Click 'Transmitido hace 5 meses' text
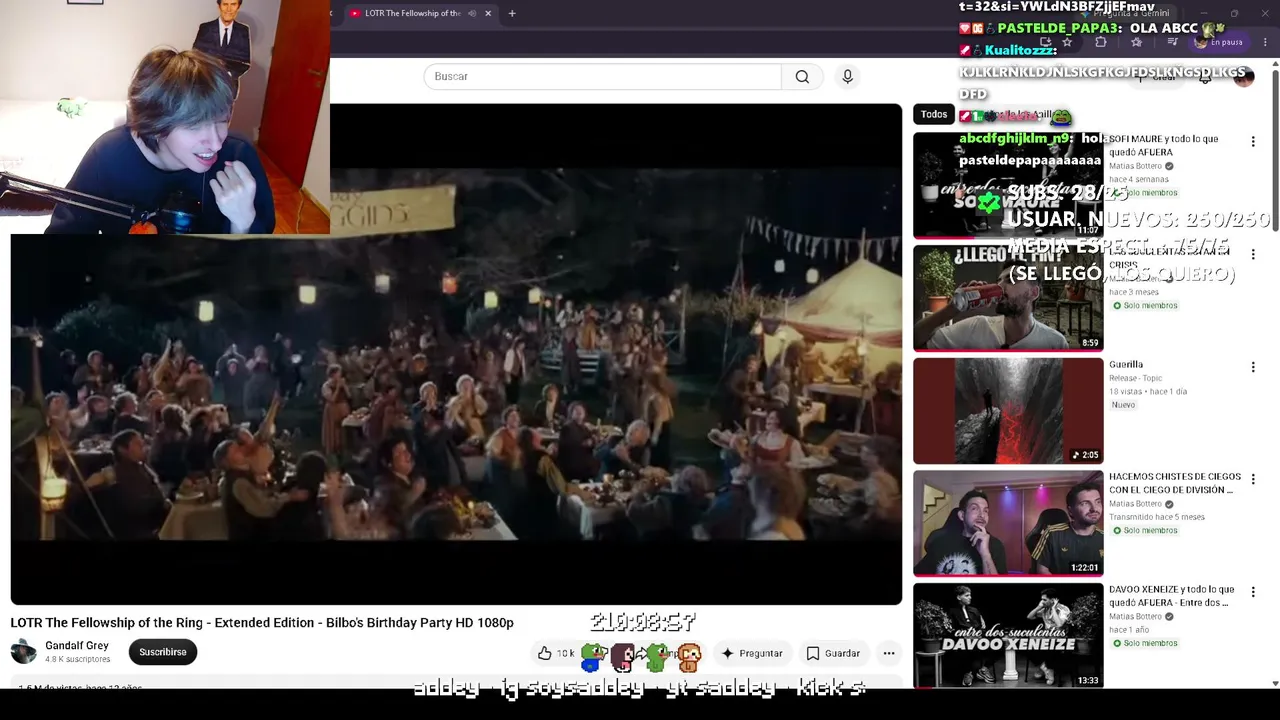The image size is (1280, 720). pos(1157,517)
